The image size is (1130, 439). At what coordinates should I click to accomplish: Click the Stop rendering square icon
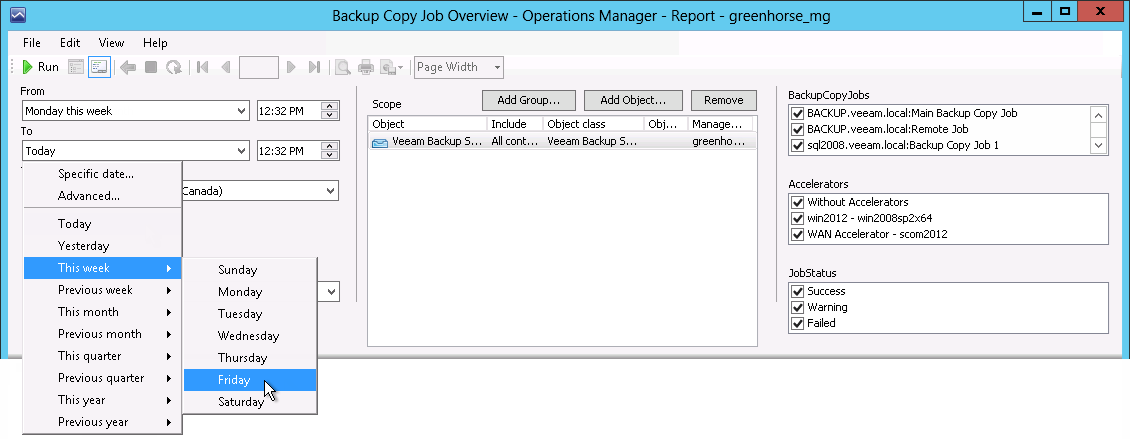(151, 67)
